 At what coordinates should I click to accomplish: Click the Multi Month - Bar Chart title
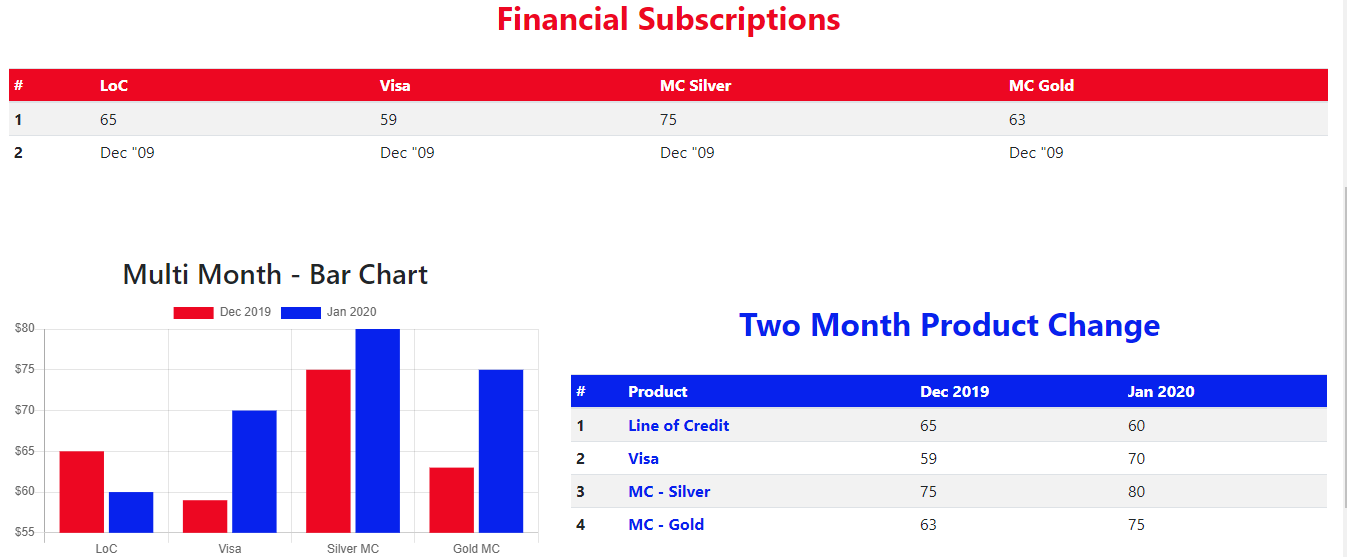(x=275, y=275)
